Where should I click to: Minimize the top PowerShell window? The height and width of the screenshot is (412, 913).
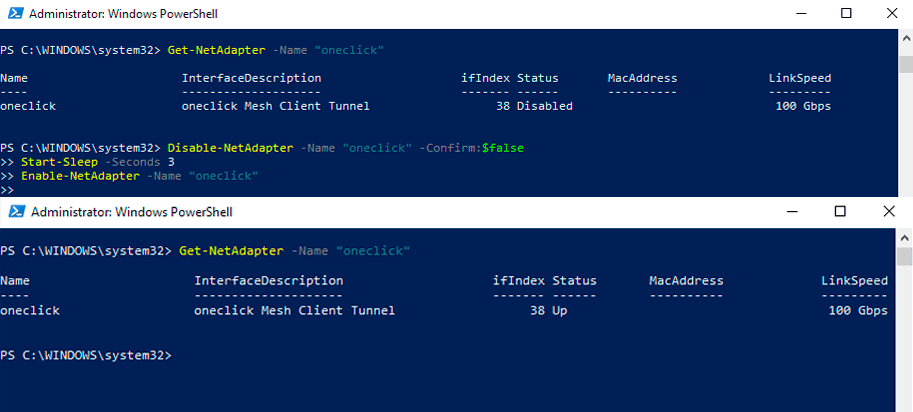point(799,14)
